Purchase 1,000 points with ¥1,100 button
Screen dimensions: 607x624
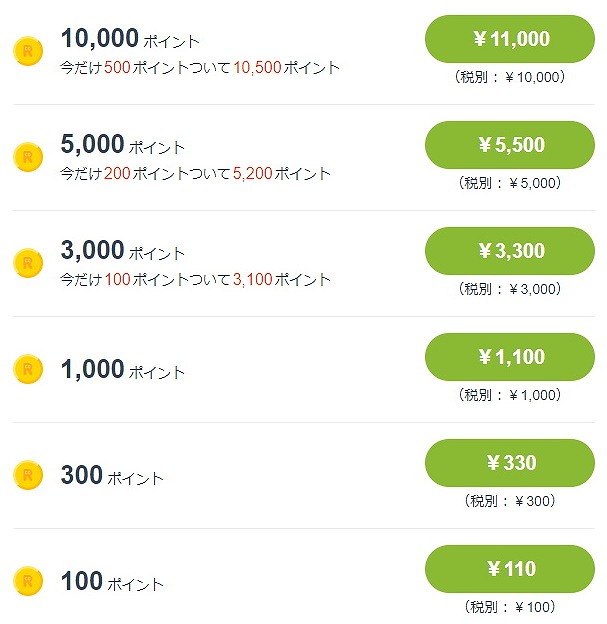[x=510, y=357]
